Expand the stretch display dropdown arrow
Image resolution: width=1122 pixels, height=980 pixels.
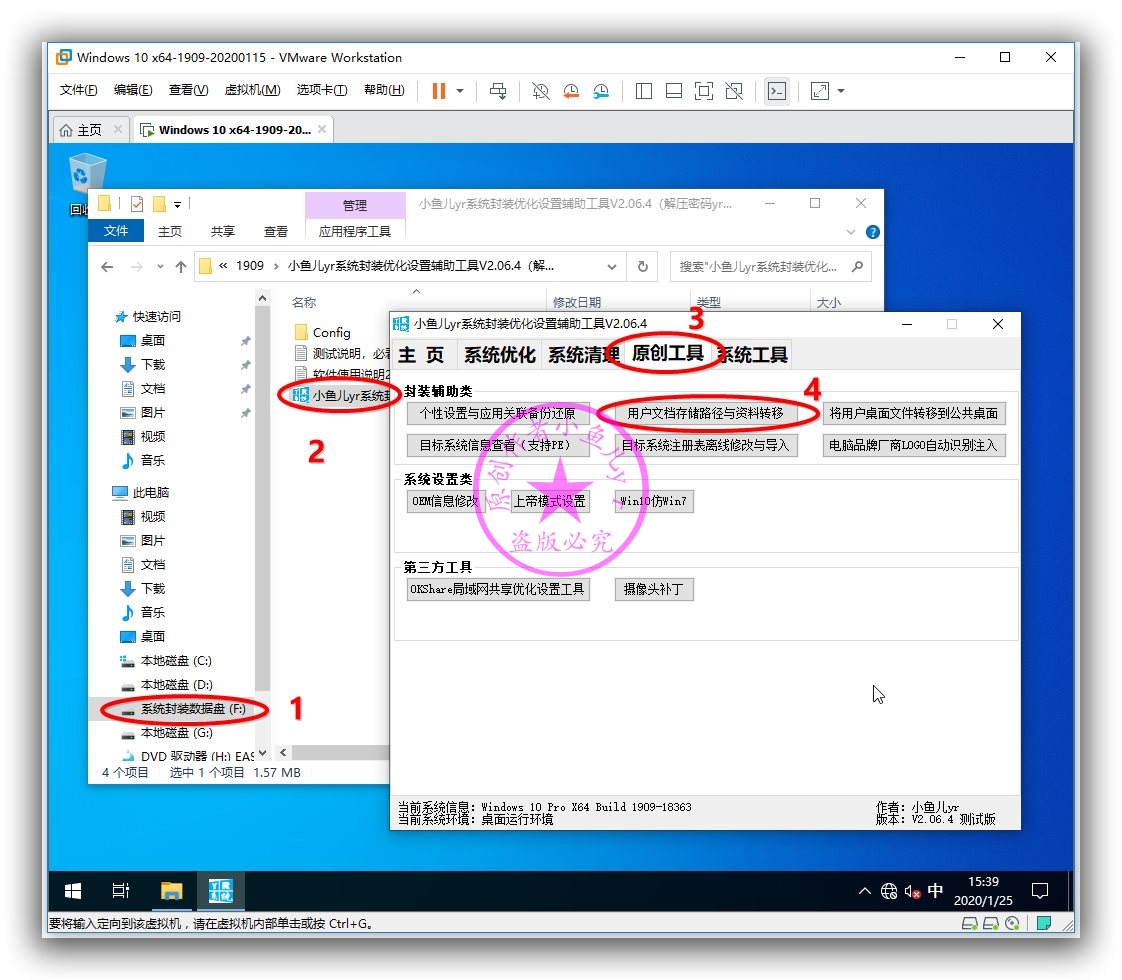coord(841,91)
